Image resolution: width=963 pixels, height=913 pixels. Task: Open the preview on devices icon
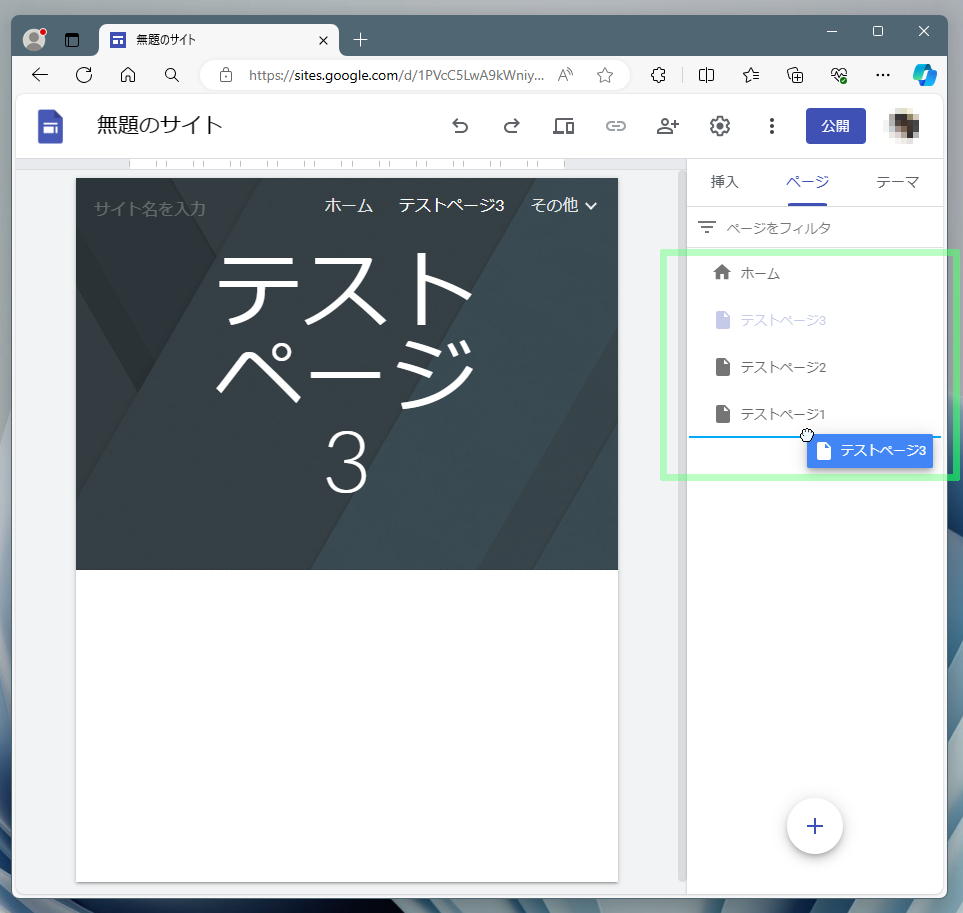tap(563, 126)
